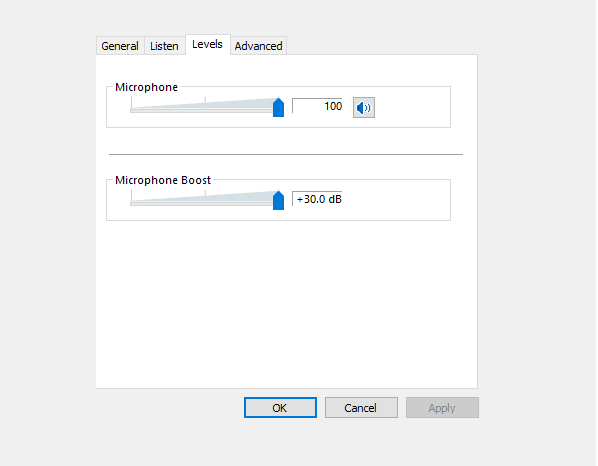Mute the microphone with the speaker icon
598x466 pixels.
(363, 108)
